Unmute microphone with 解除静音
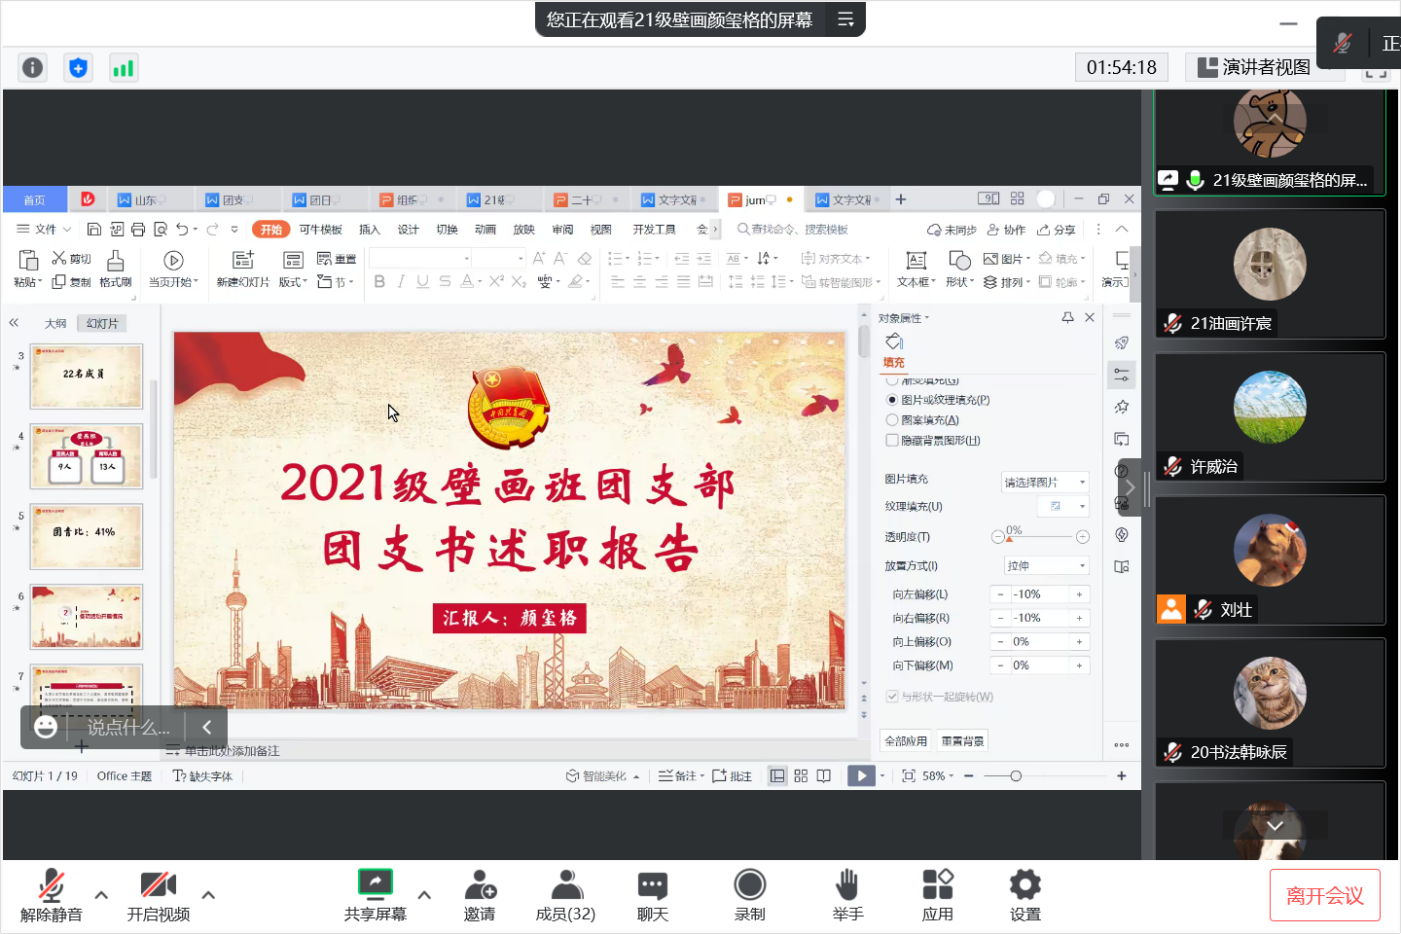This screenshot has height=934, width=1401. pos(51,886)
